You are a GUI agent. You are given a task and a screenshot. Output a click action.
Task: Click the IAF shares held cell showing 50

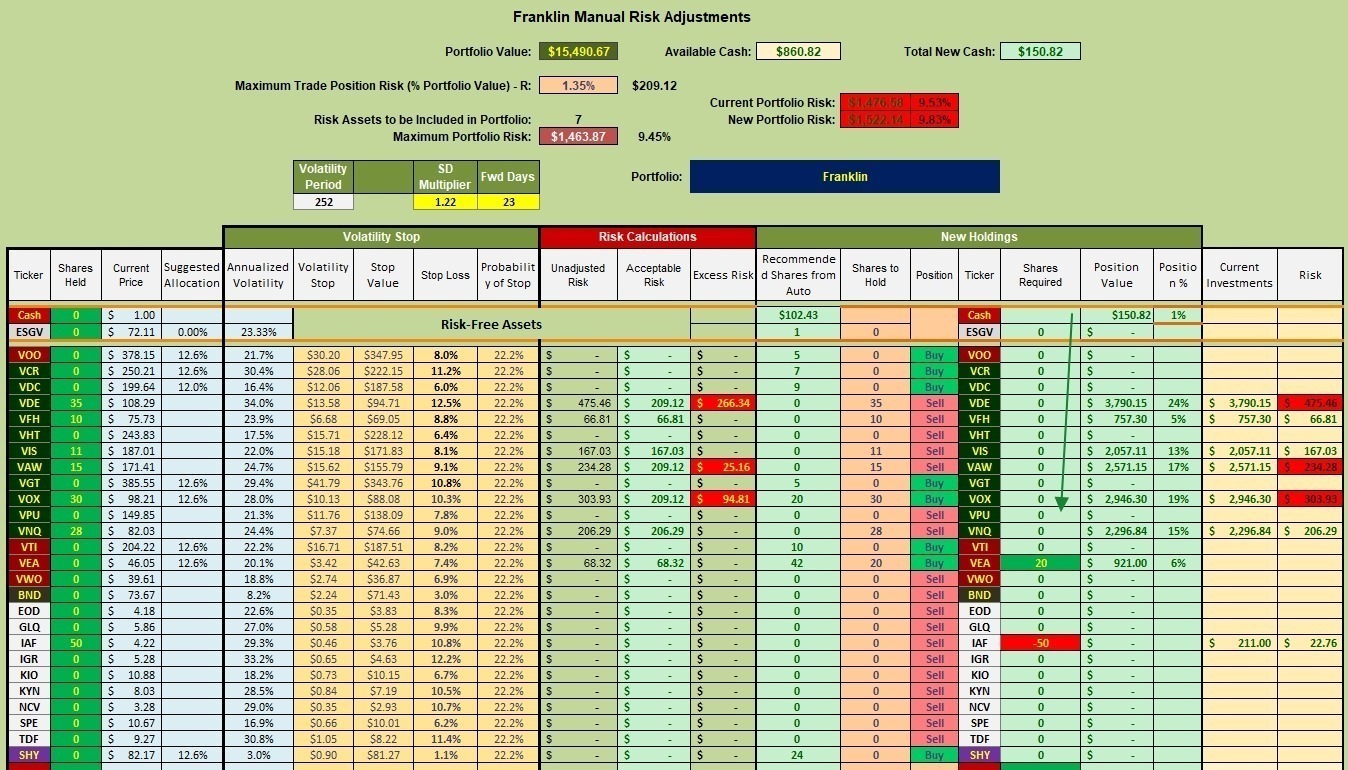[x=75, y=643]
